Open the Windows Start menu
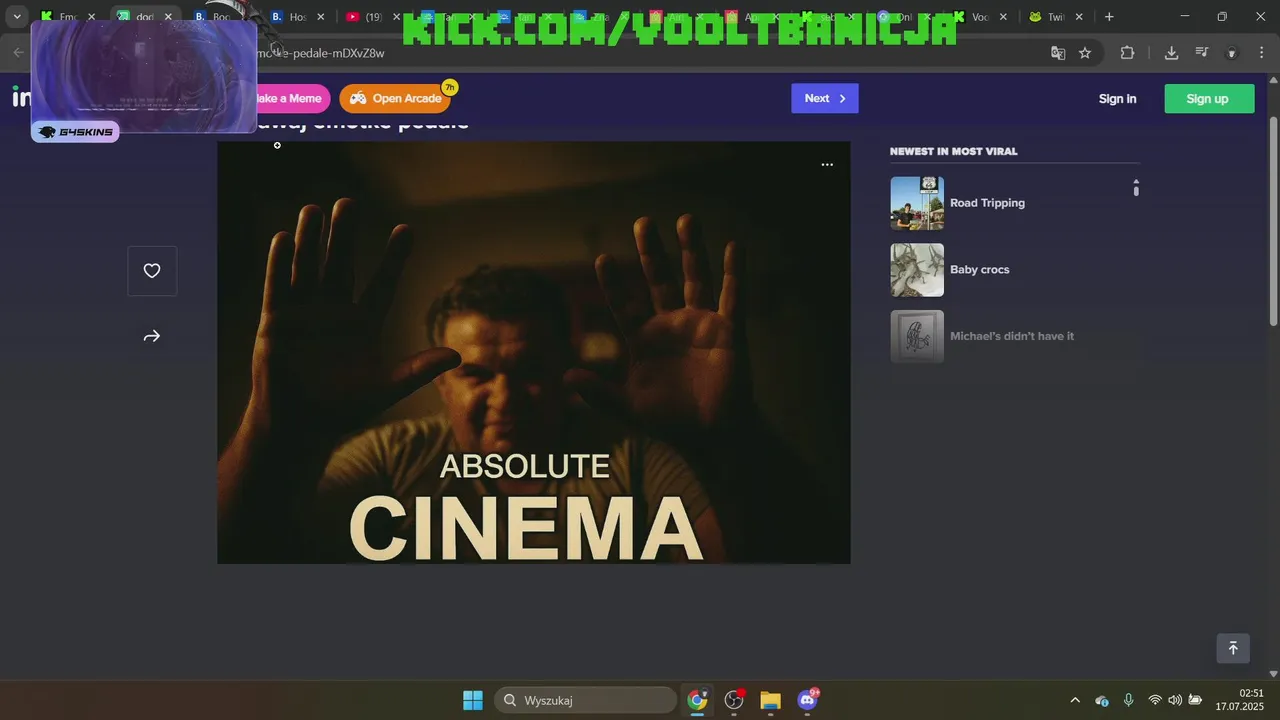1280x720 pixels. 473,700
